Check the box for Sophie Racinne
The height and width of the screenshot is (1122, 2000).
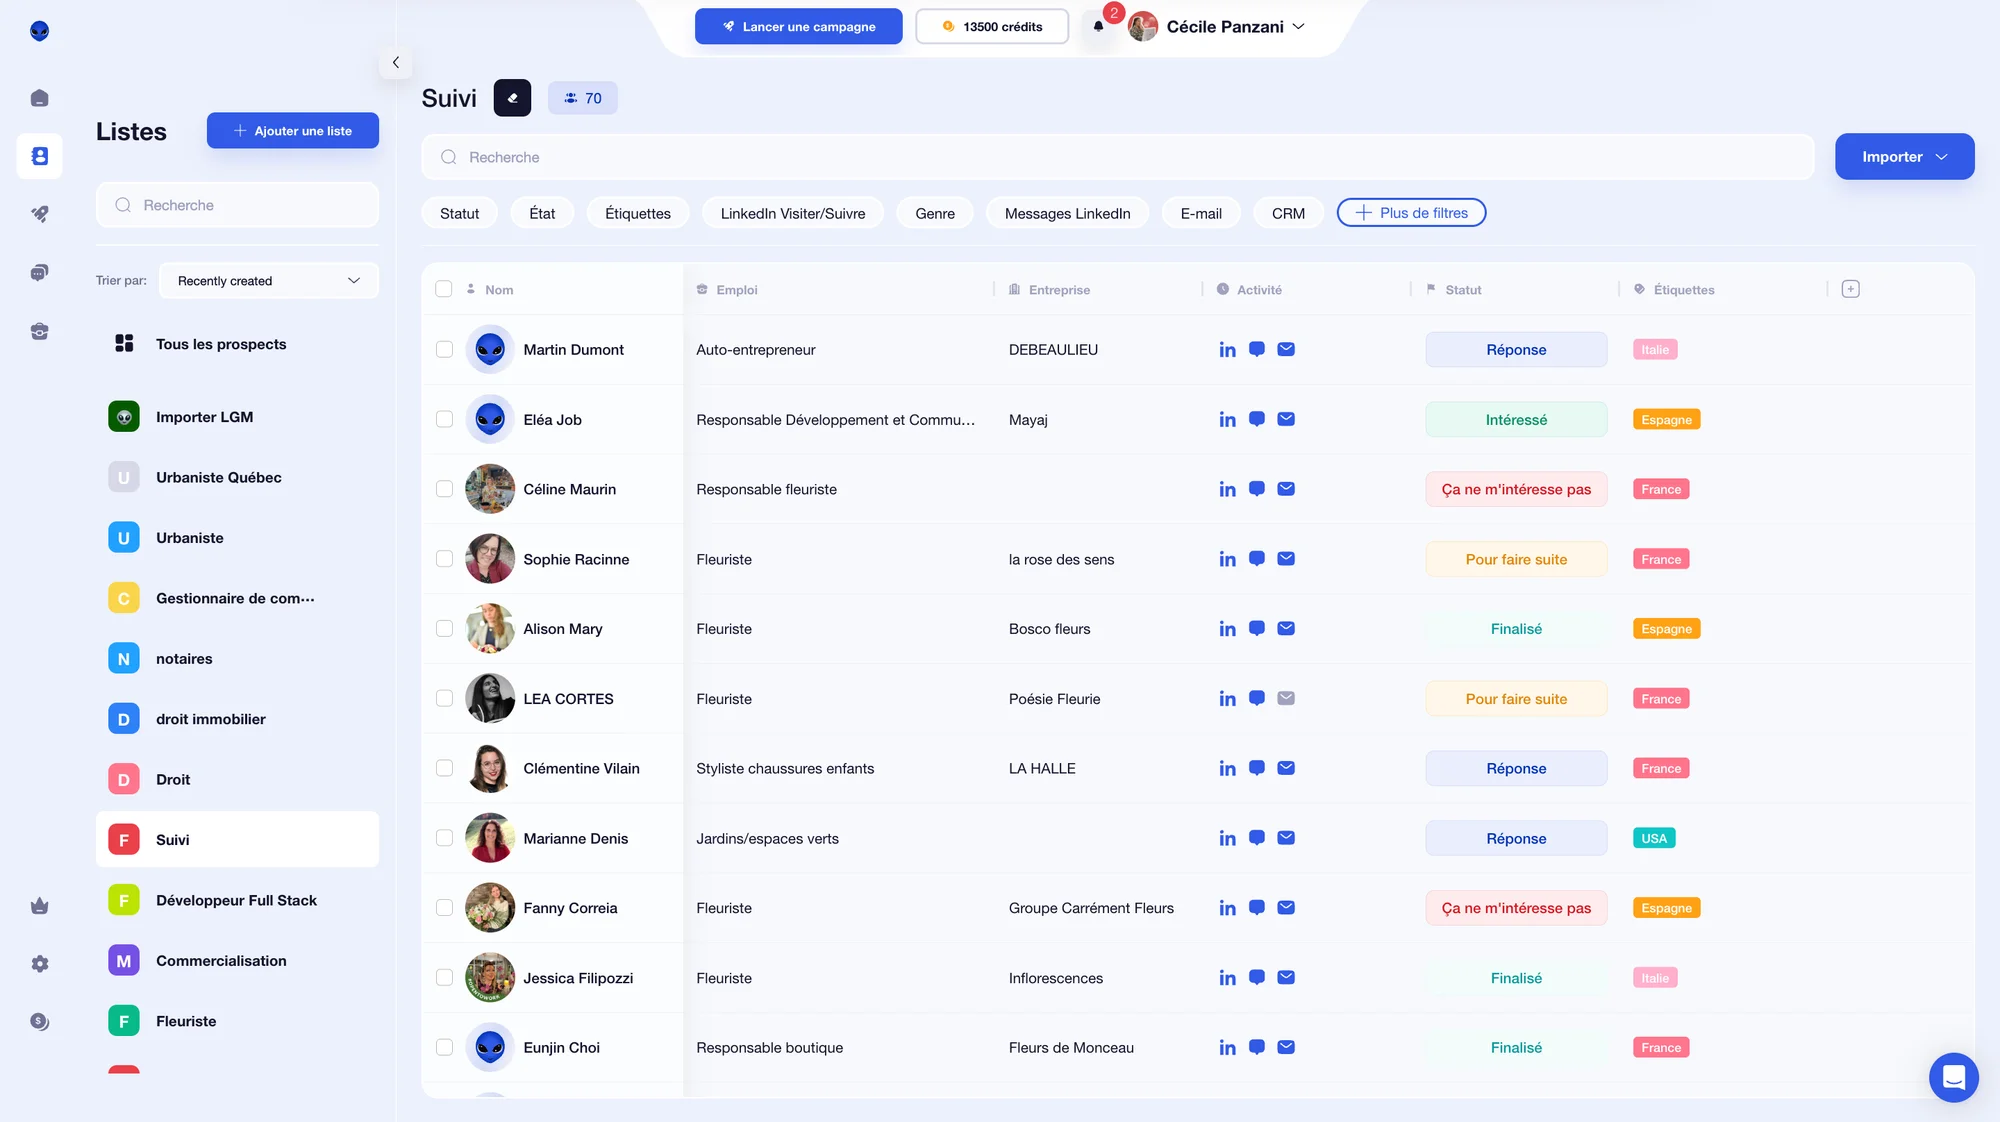[444, 559]
